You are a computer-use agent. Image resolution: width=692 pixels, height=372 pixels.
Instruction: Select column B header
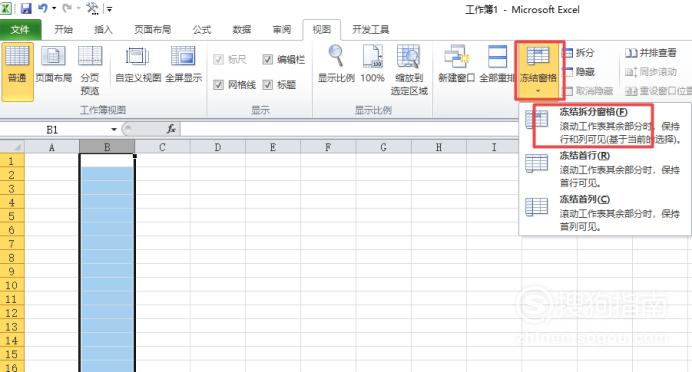(107, 147)
